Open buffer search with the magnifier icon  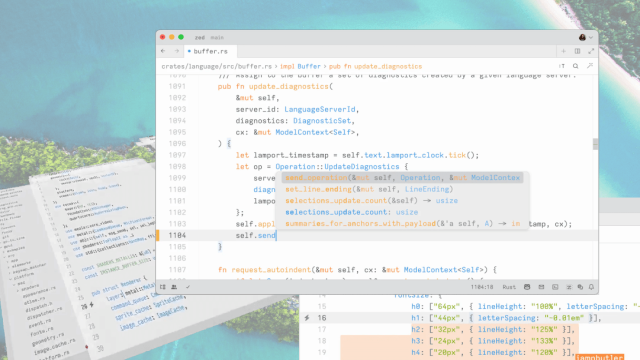pos(576,66)
